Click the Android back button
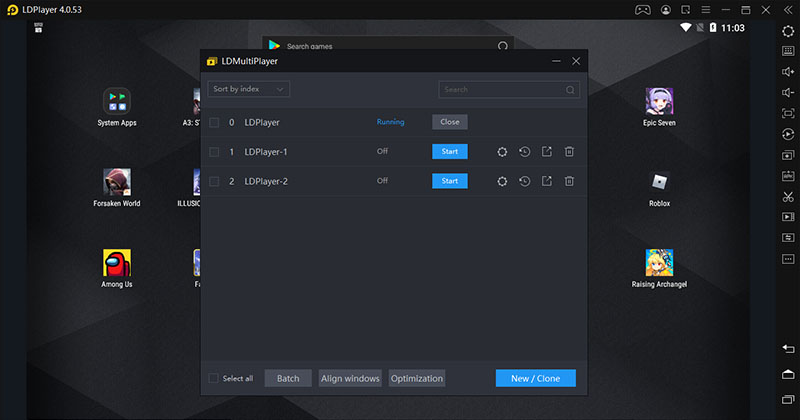 (x=788, y=349)
